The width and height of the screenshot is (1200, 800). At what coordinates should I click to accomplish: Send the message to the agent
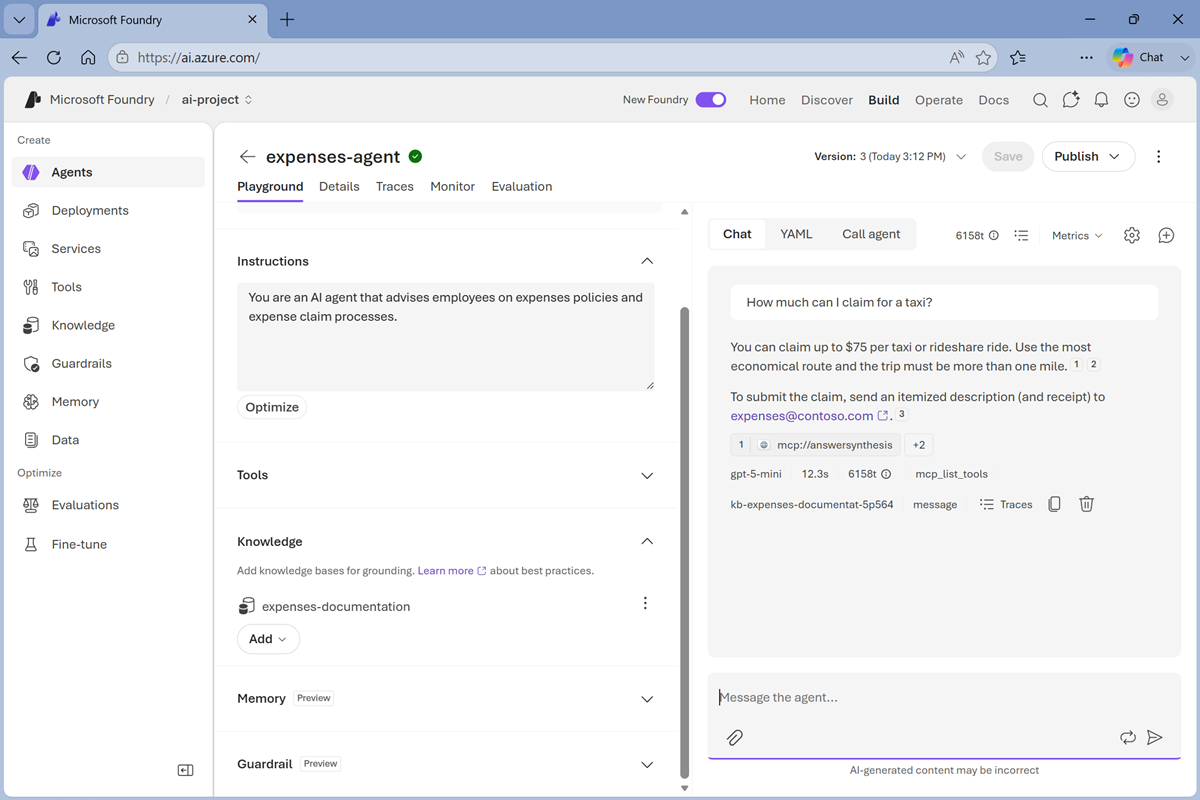(x=1155, y=738)
